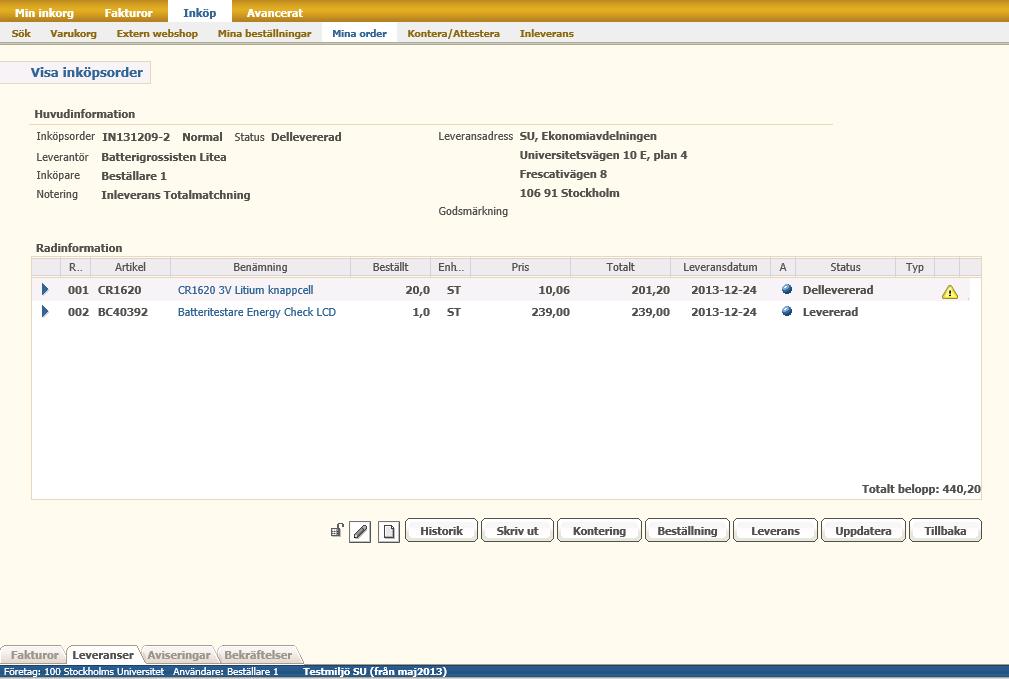Click the Typ column header
The height and width of the screenshot is (679, 1009).
coord(914,267)
